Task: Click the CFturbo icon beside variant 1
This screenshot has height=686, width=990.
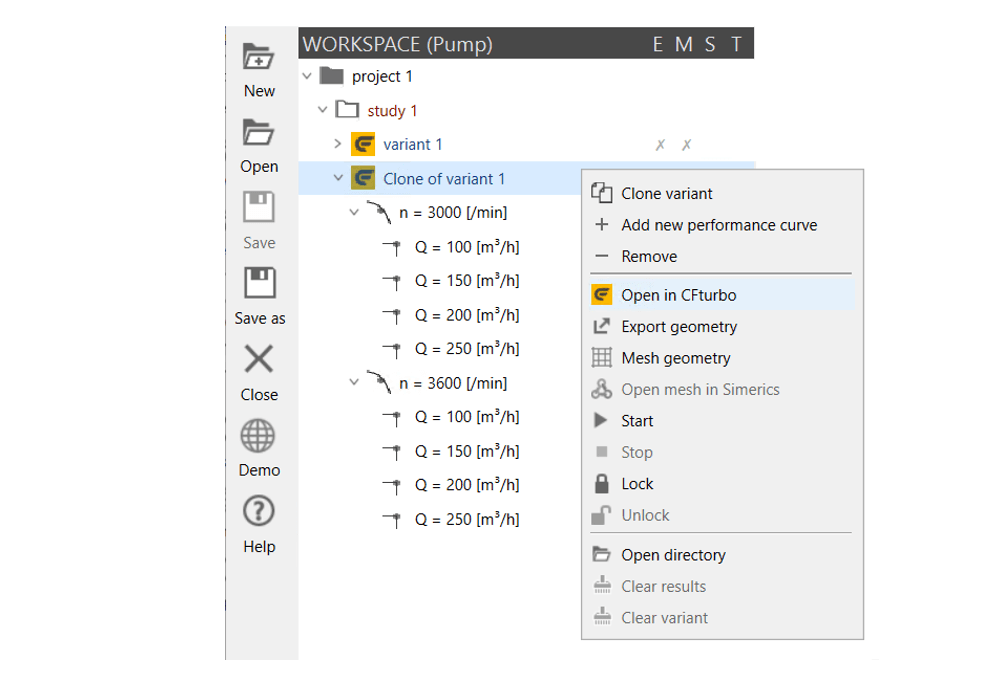Action: coord(363,145)
